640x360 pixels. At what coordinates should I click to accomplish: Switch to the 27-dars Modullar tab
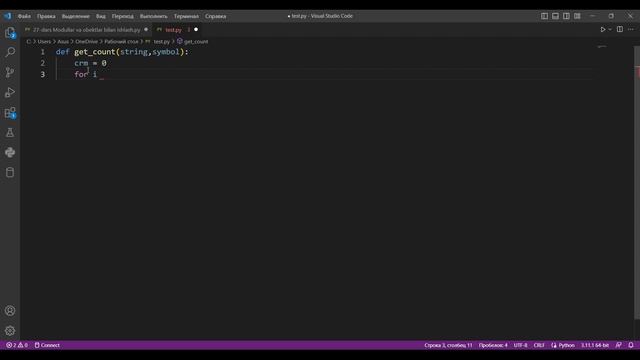point(86,30)
